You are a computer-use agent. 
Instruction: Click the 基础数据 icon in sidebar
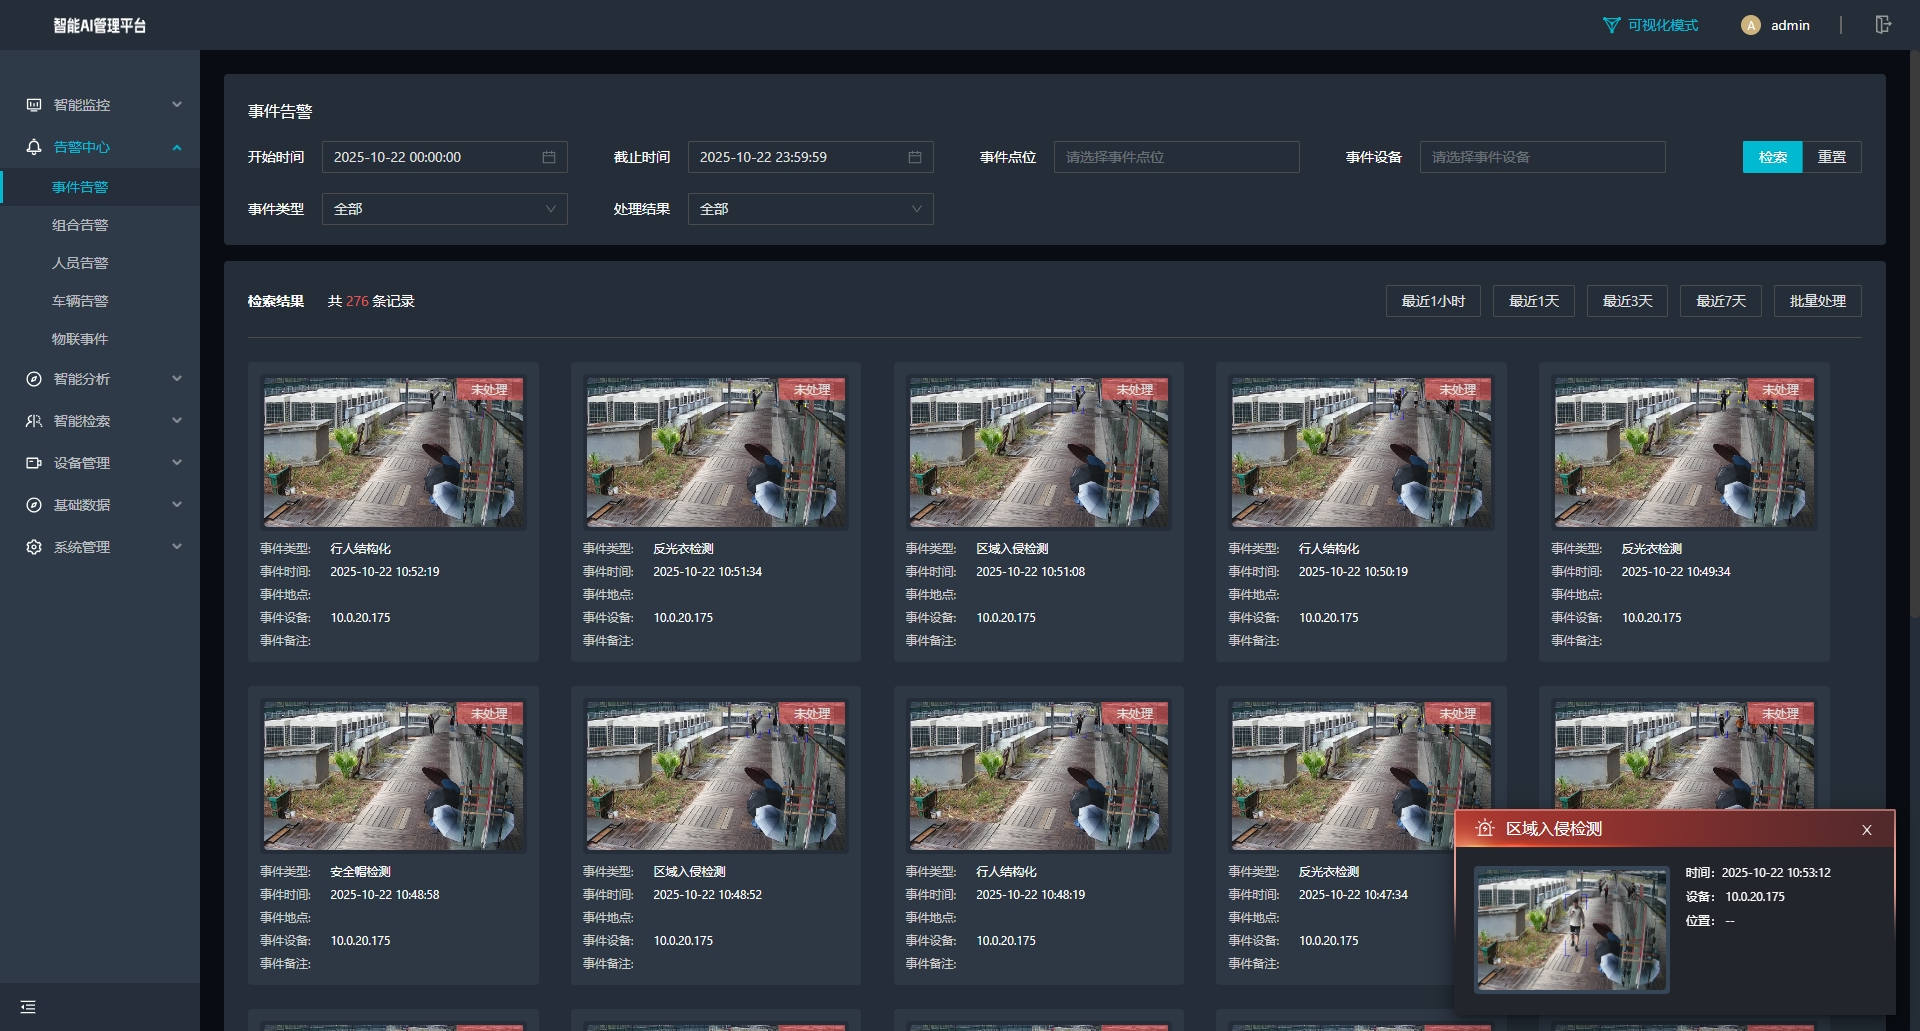[x=34, y=505]
